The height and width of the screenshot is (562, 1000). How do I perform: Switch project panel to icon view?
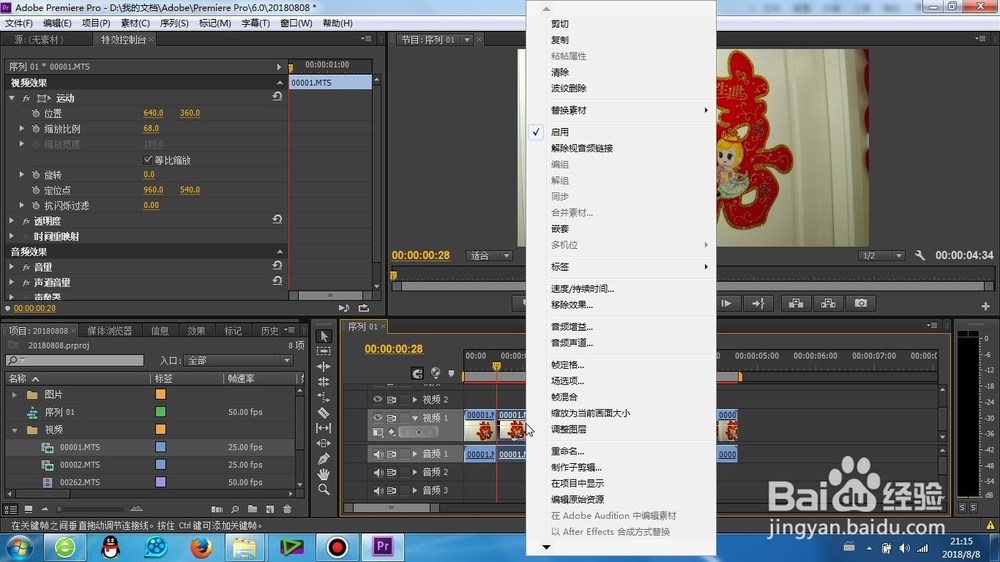coord(29,509)
